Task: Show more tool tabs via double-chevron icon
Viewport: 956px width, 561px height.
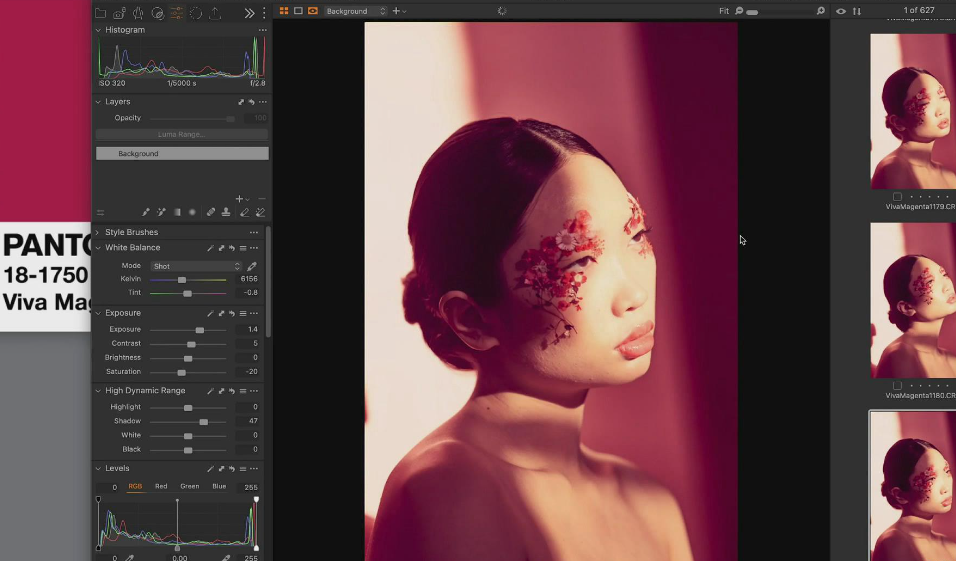Action: [x=249, y=13]
